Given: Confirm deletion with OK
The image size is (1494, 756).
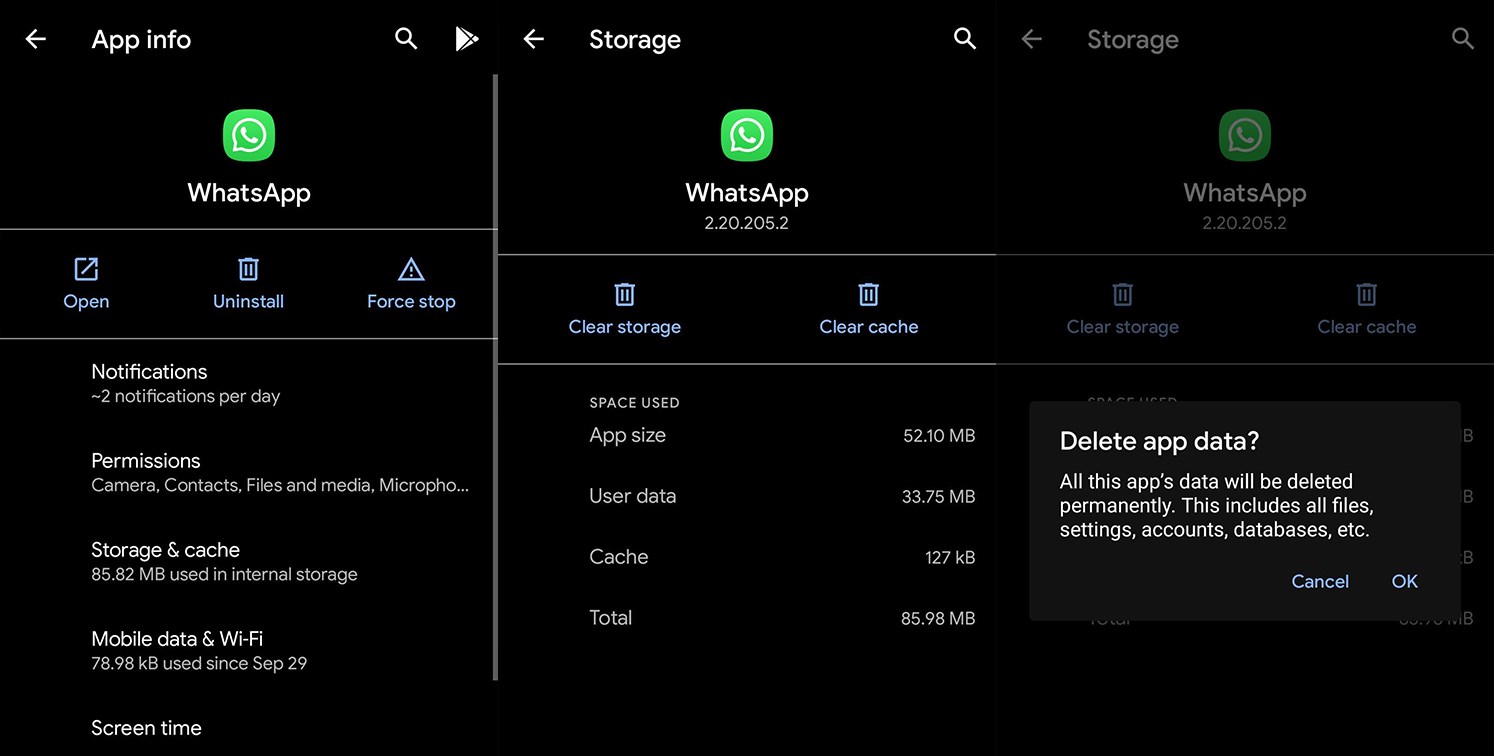Looking at the screenshot, I should point(1405,581).
